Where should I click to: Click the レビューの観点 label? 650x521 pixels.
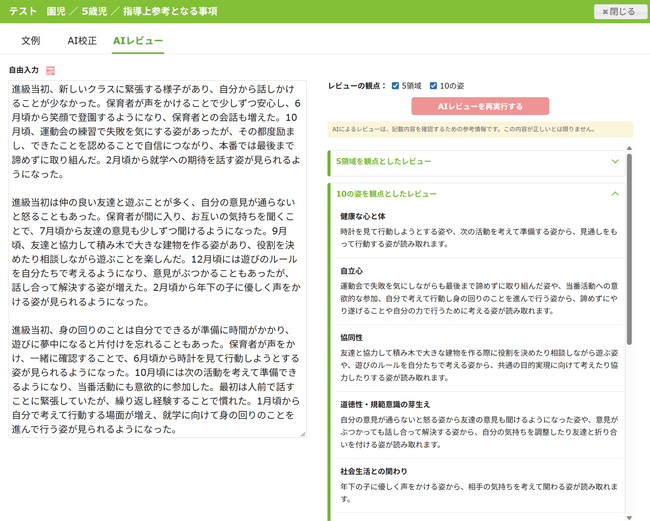357,86
